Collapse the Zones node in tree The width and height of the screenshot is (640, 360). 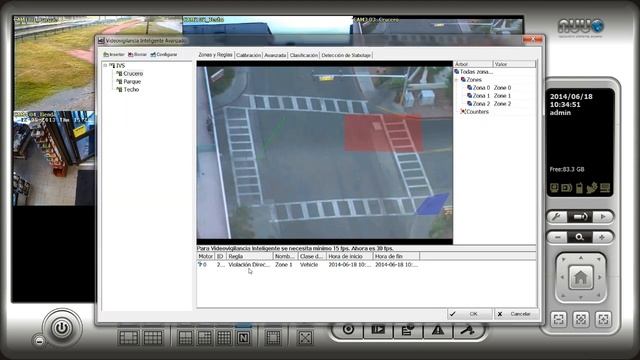pos(457,80)
